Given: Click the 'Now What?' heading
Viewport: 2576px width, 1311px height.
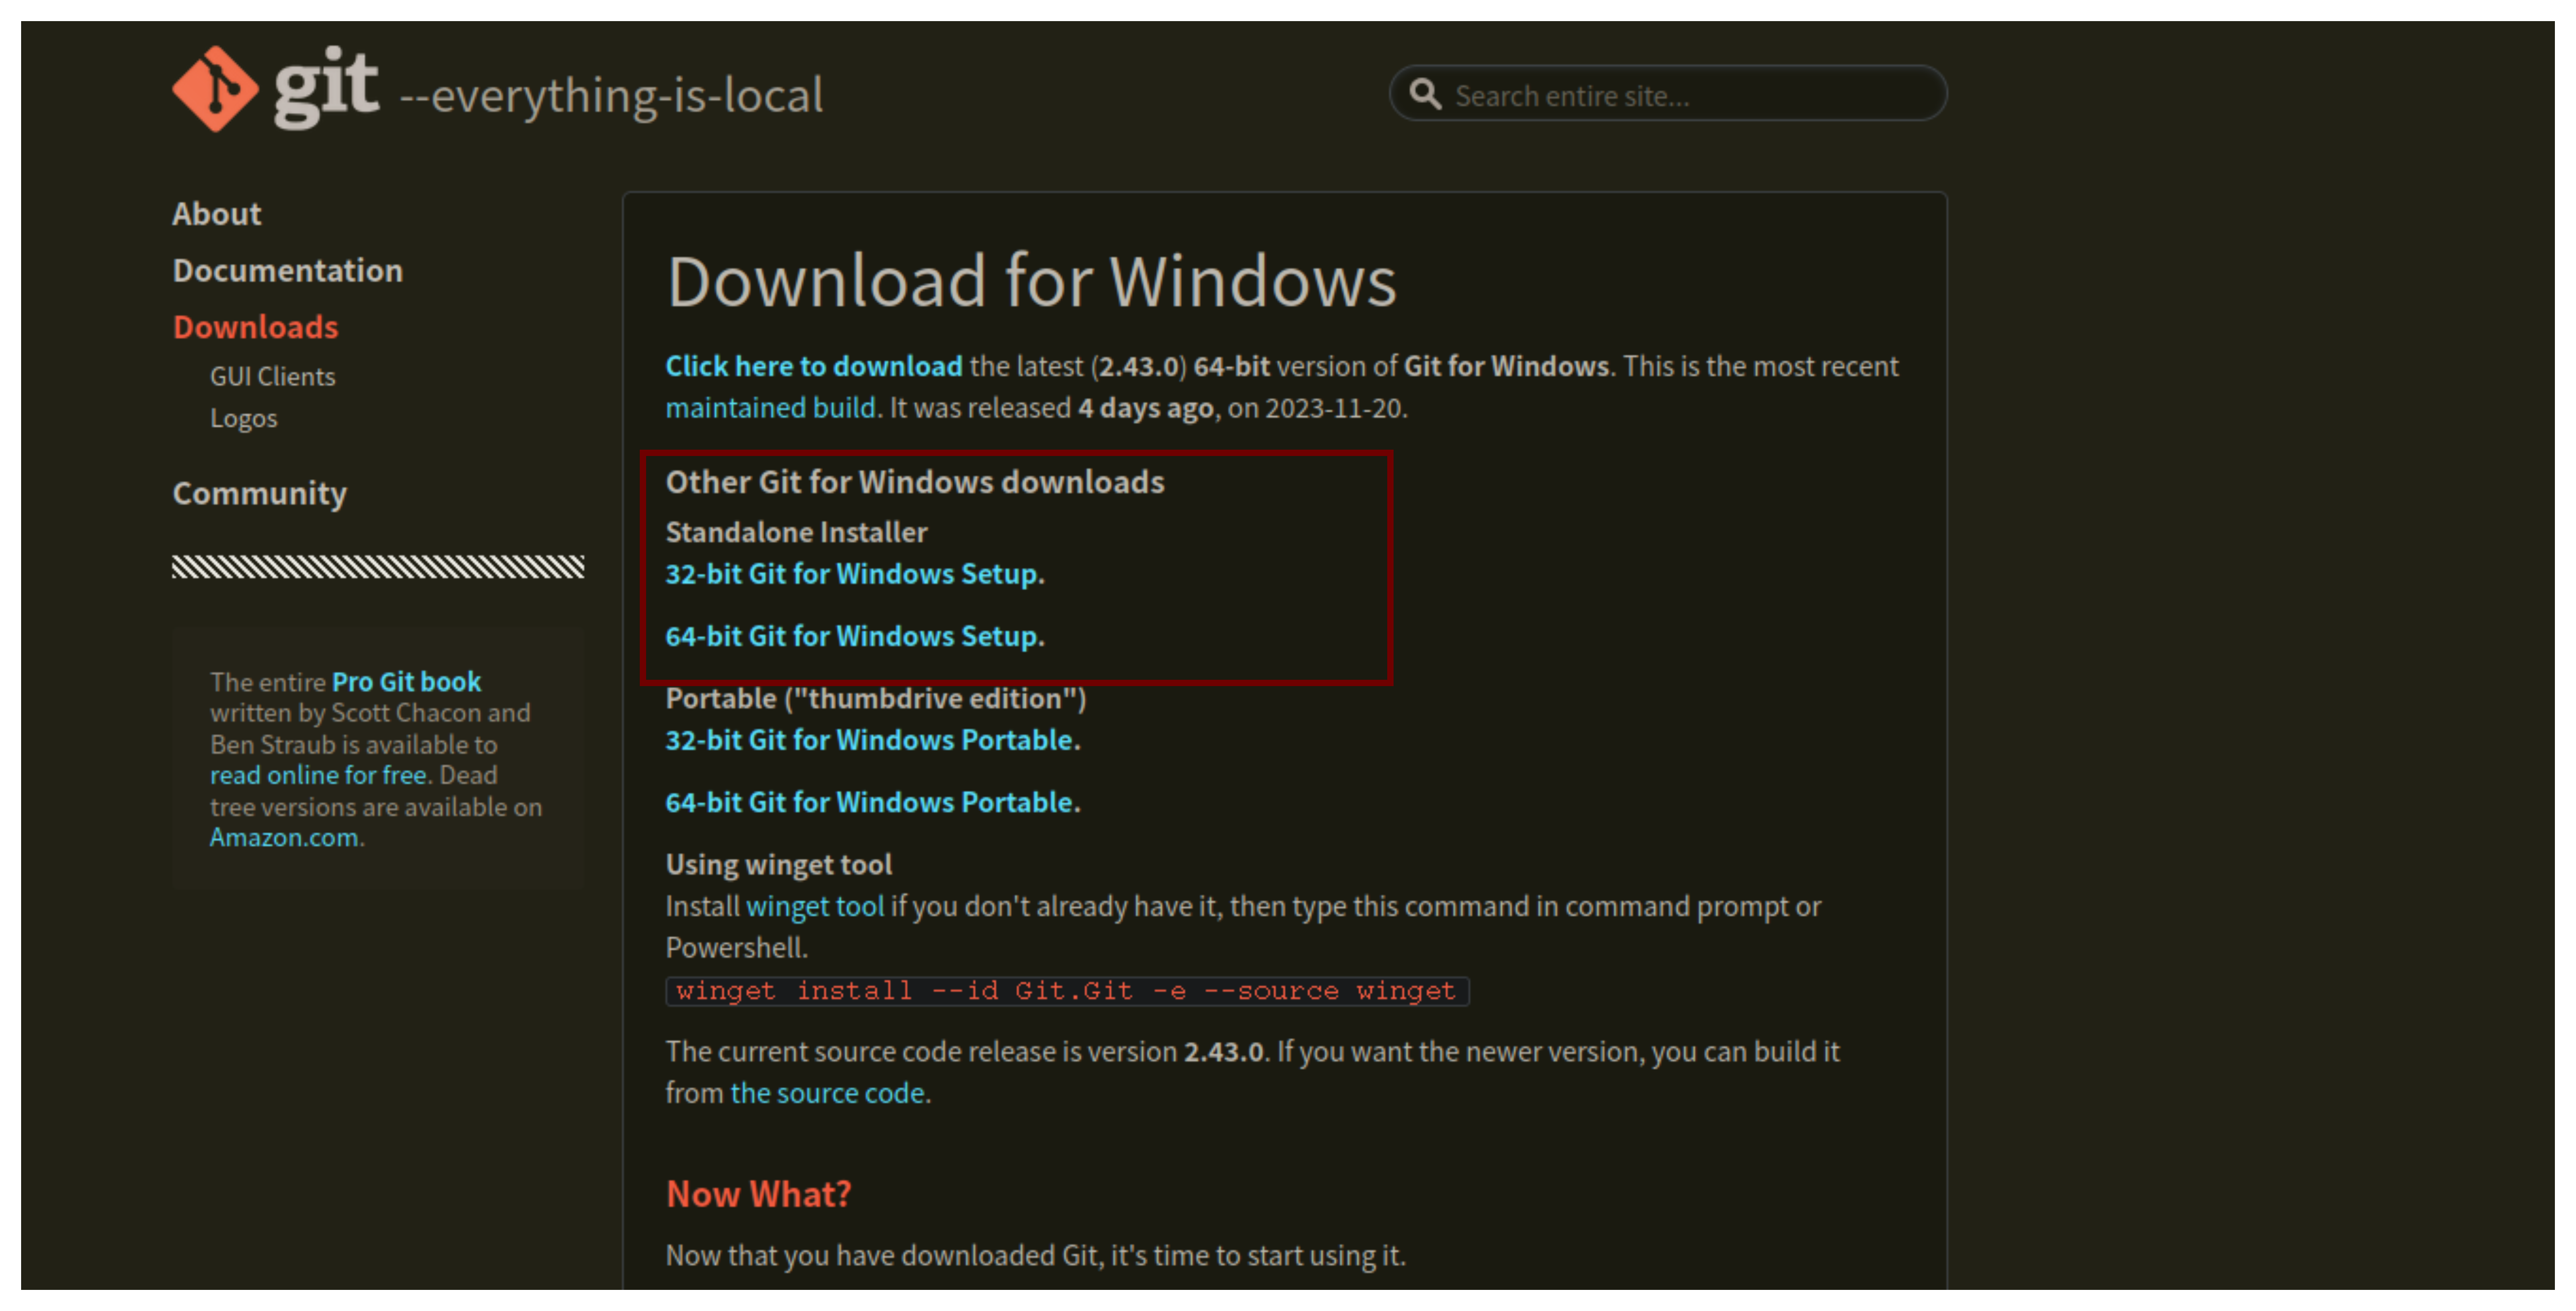Looking at the screenshot, I should pyautogui.click(x=759, y=1194).
